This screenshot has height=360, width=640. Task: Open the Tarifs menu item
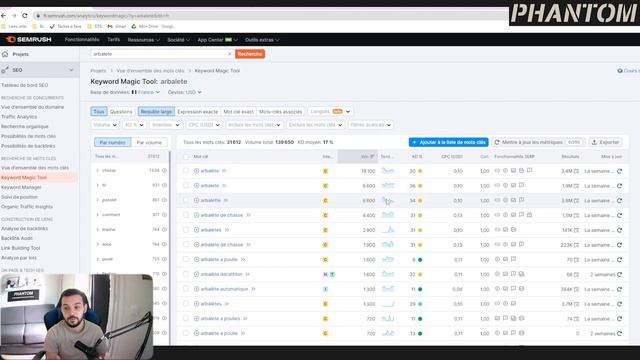point(113,40)
